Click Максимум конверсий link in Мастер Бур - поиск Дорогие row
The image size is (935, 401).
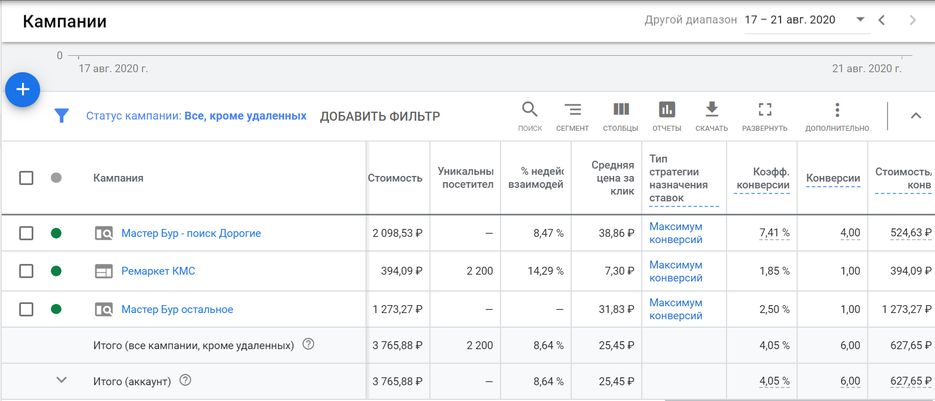click(676, 233)
